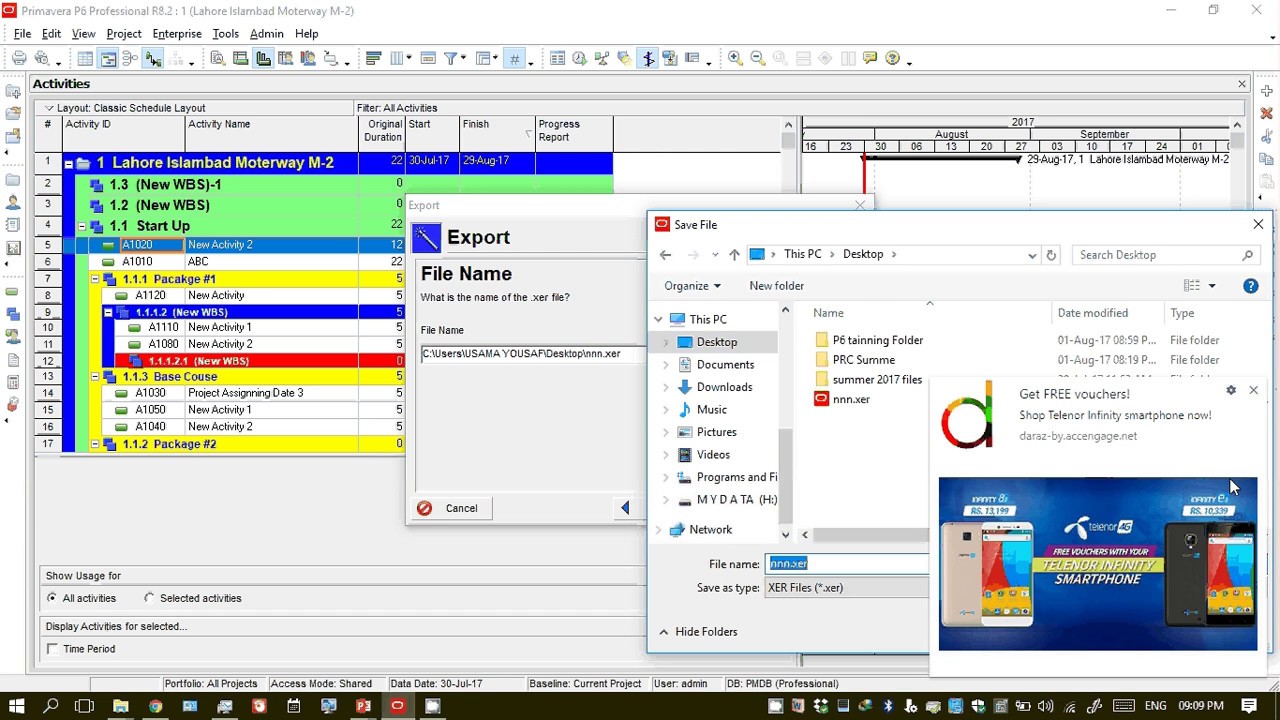The width and height of the screenshot is (1280, 720).
Task: Open the Enterprise menu
Action: [x=177, y=34]
